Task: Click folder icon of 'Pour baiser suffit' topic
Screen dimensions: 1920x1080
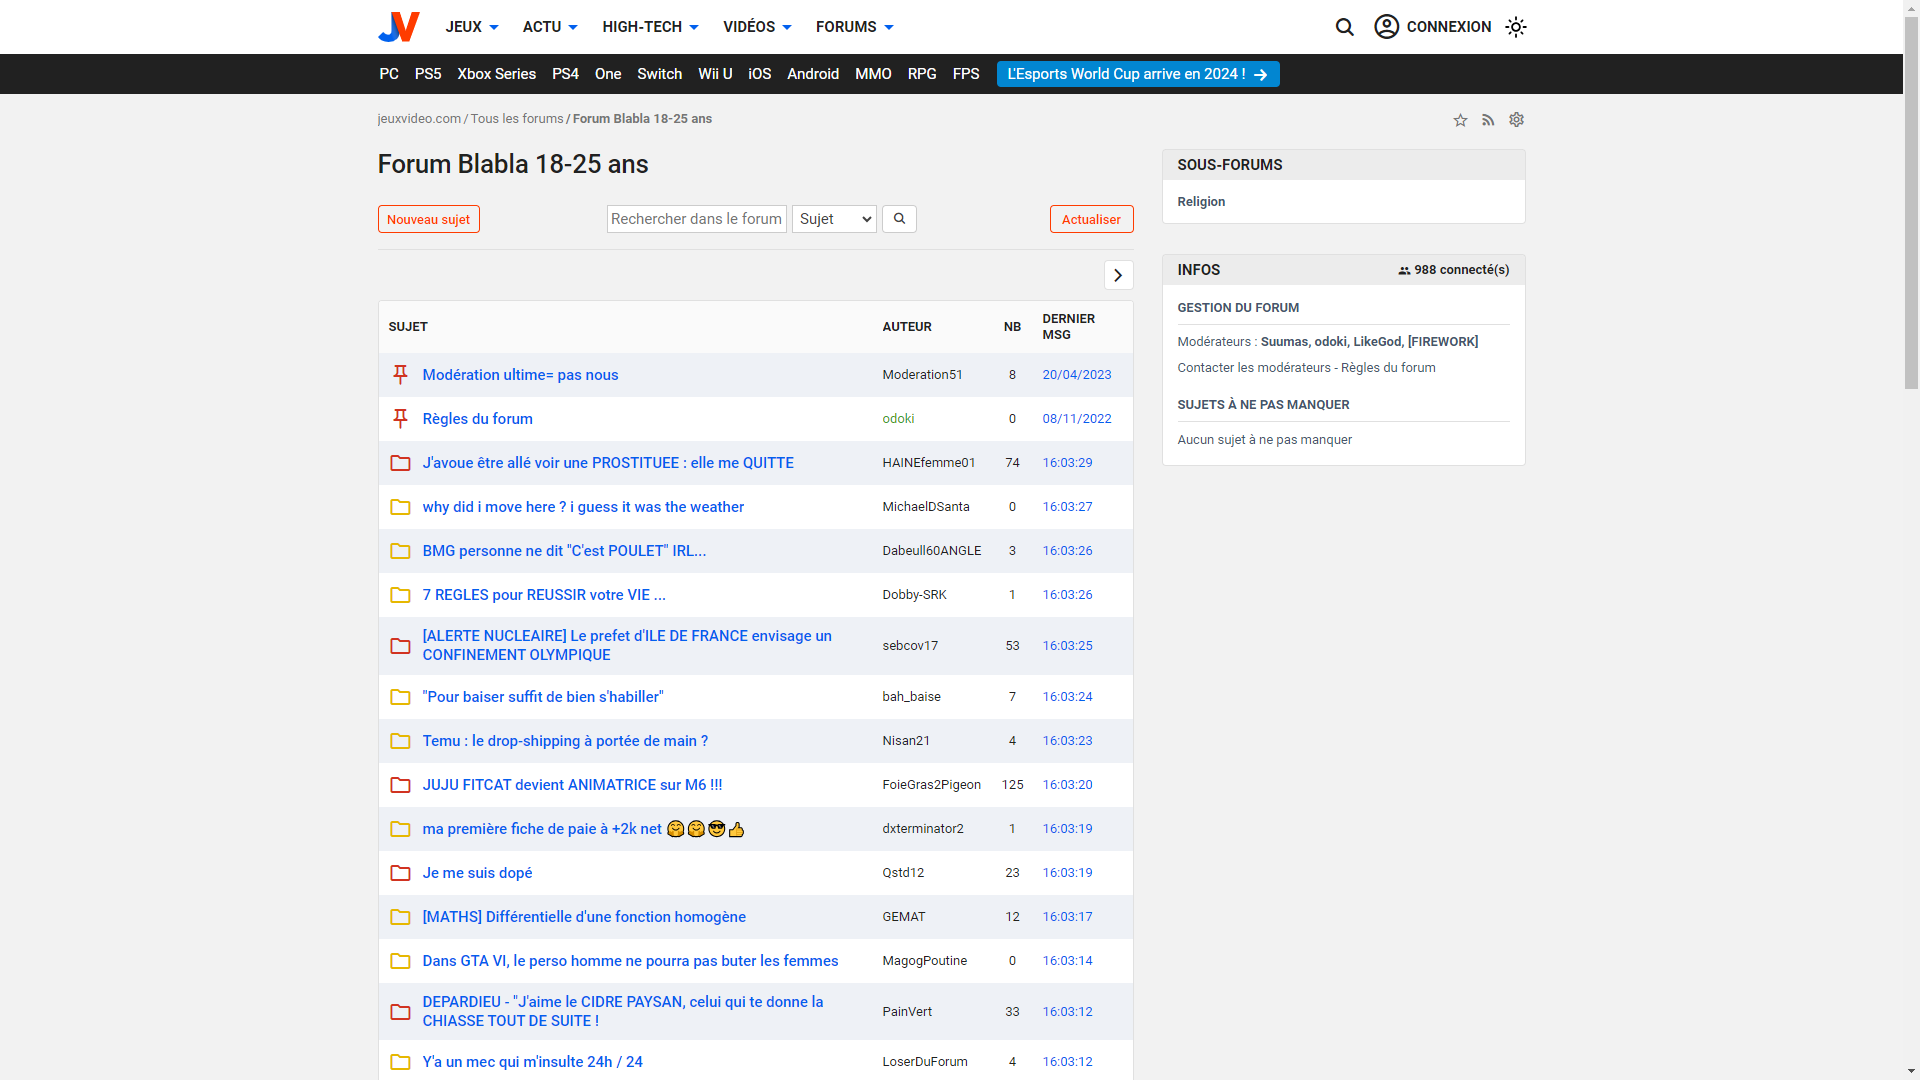Action: (400, 697)
